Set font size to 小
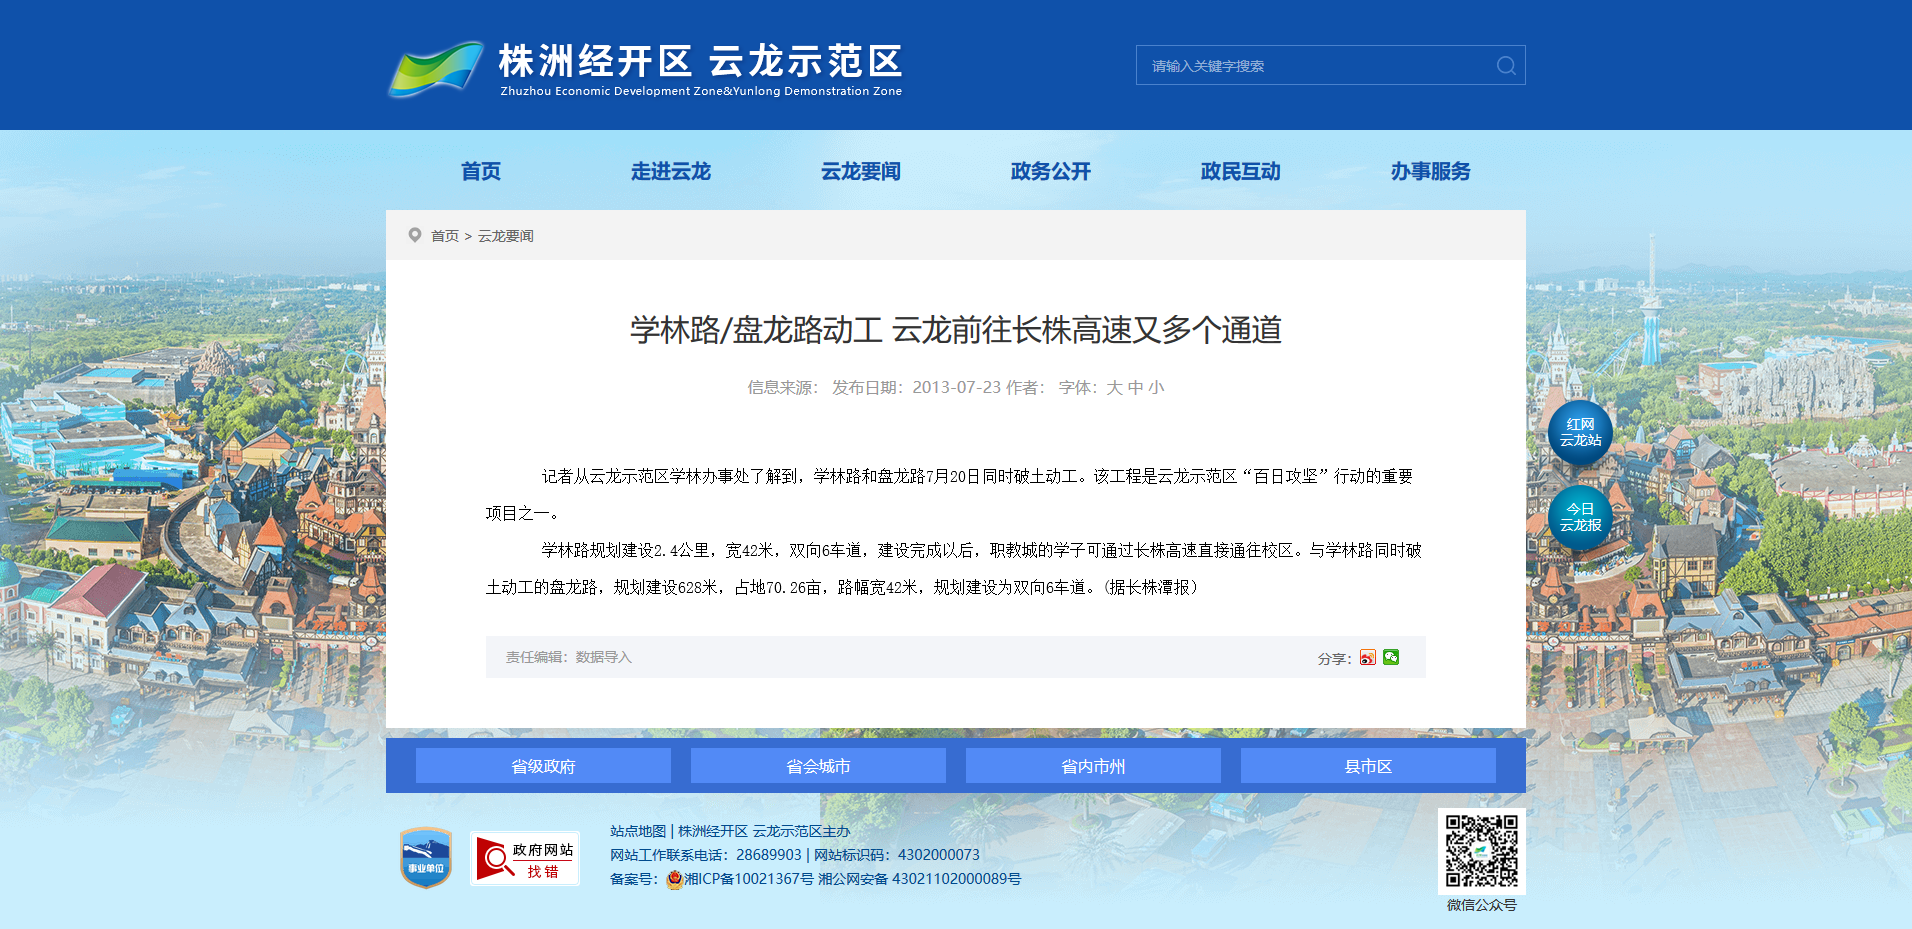Image resolution: width=1912 pixels, height=929 pixels. (1156, 388)
